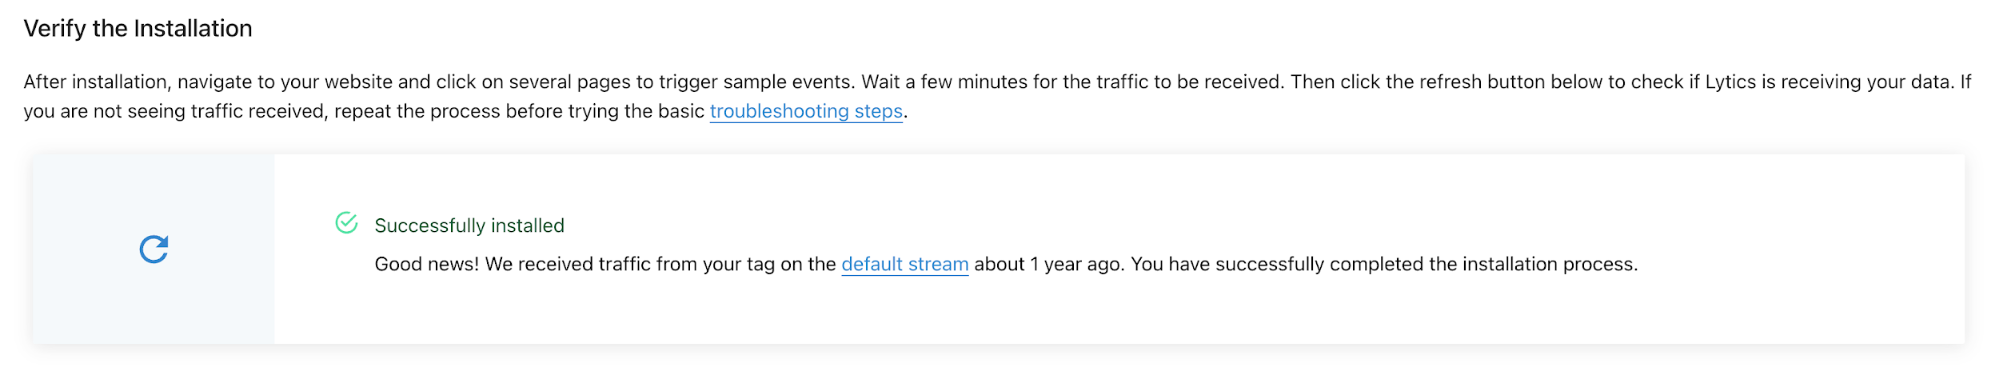Click the "about 1 year ago" timestamp text
Viewport: 1999px width, 370px height.
[1048, 264]
